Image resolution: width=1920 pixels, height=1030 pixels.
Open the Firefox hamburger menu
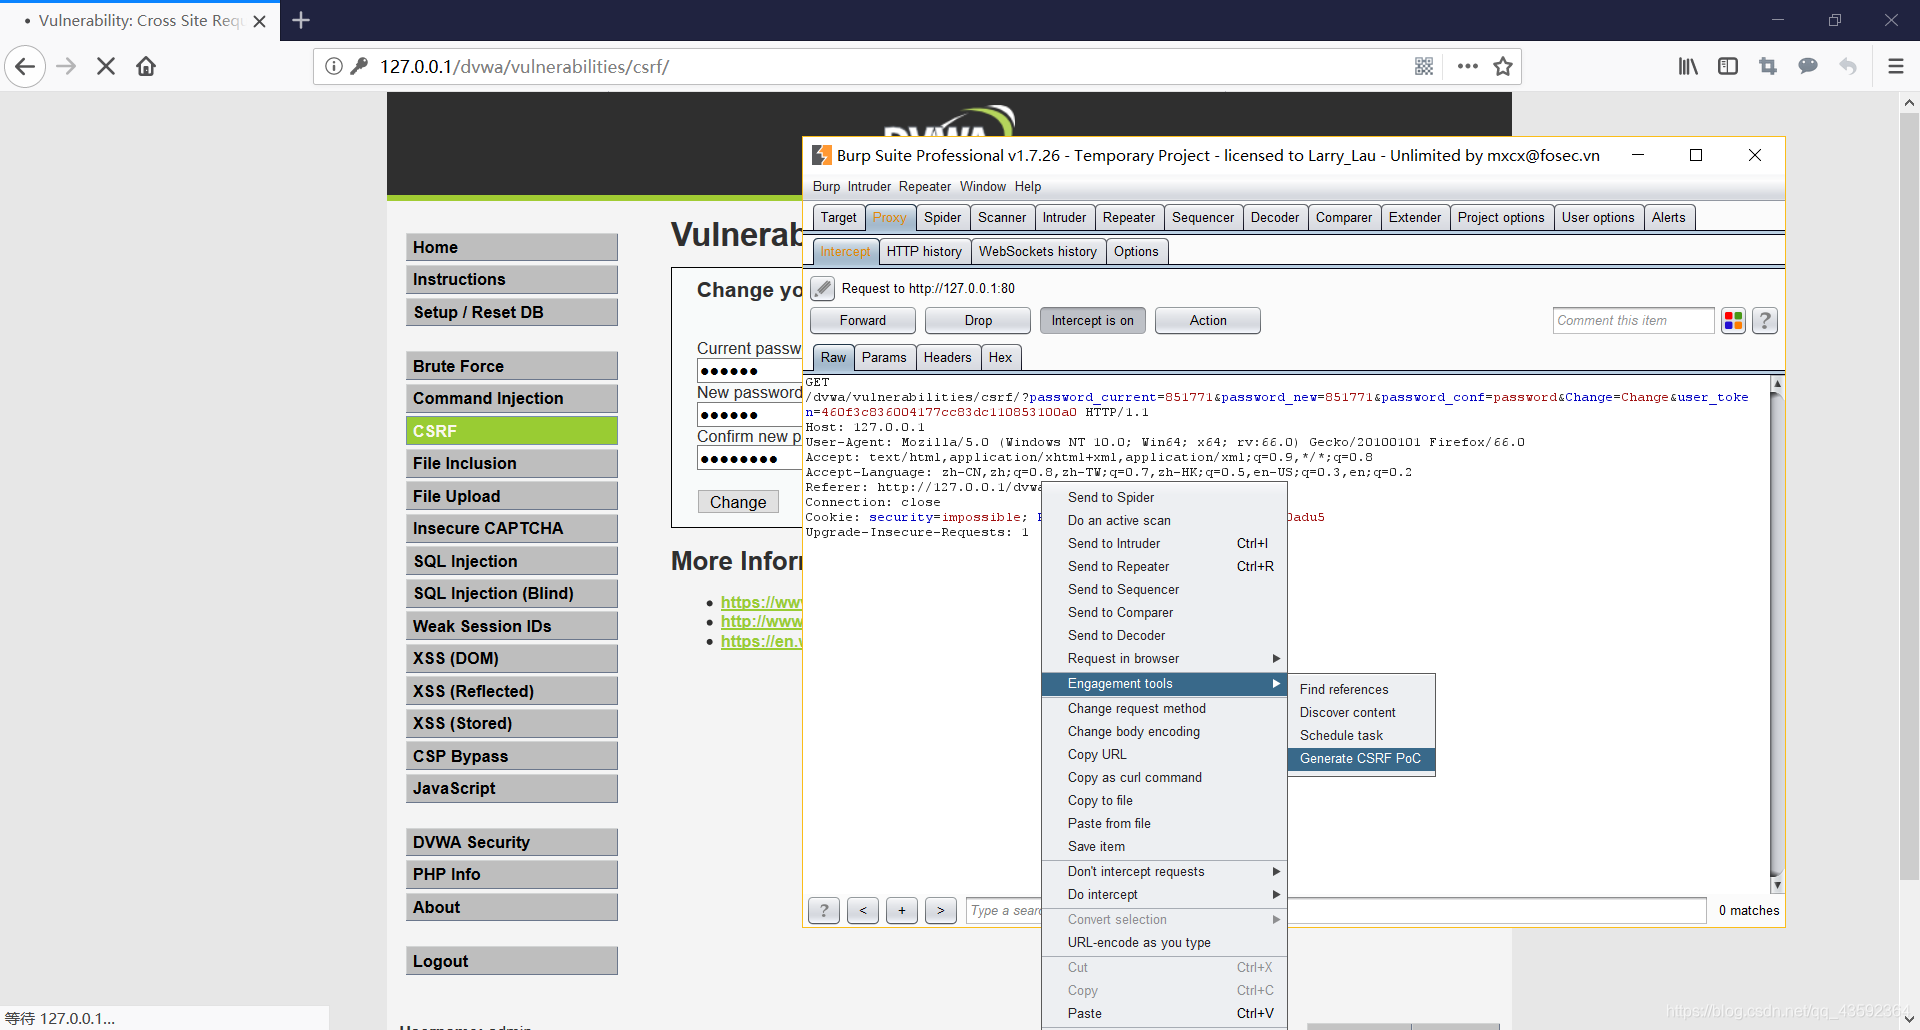coord(1895,67)
